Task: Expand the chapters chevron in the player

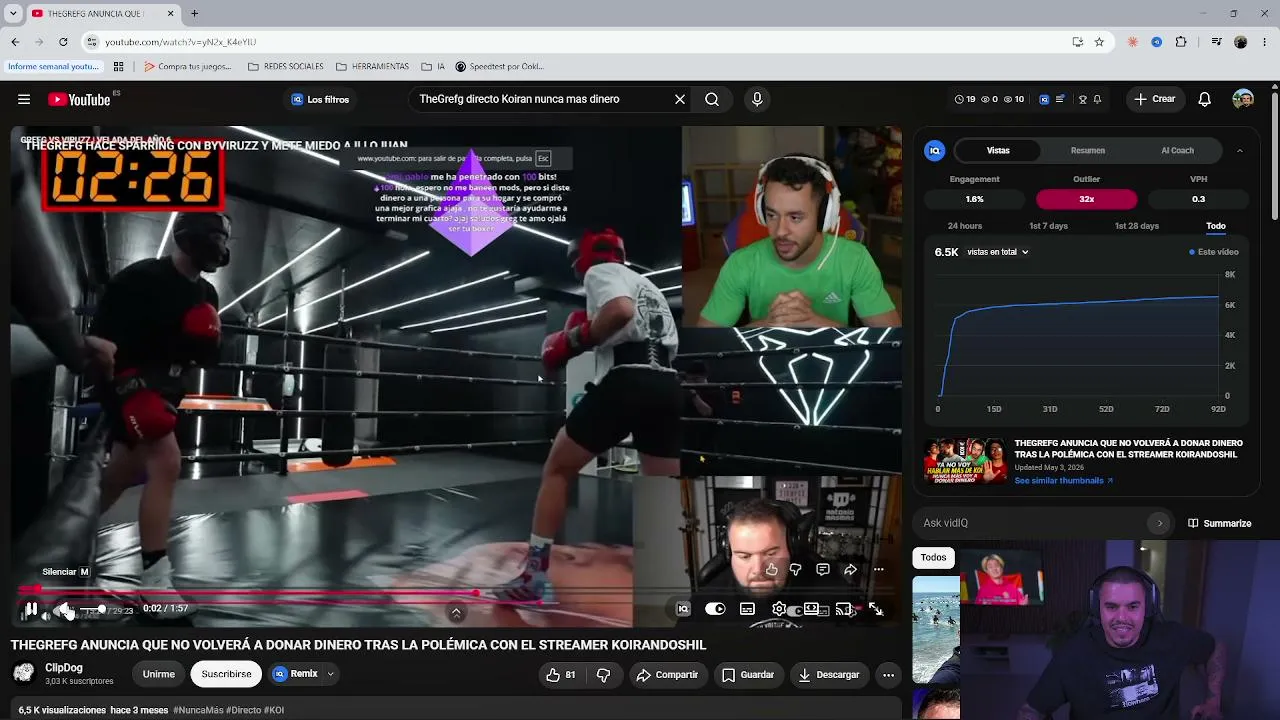Action: click(456, 613)
